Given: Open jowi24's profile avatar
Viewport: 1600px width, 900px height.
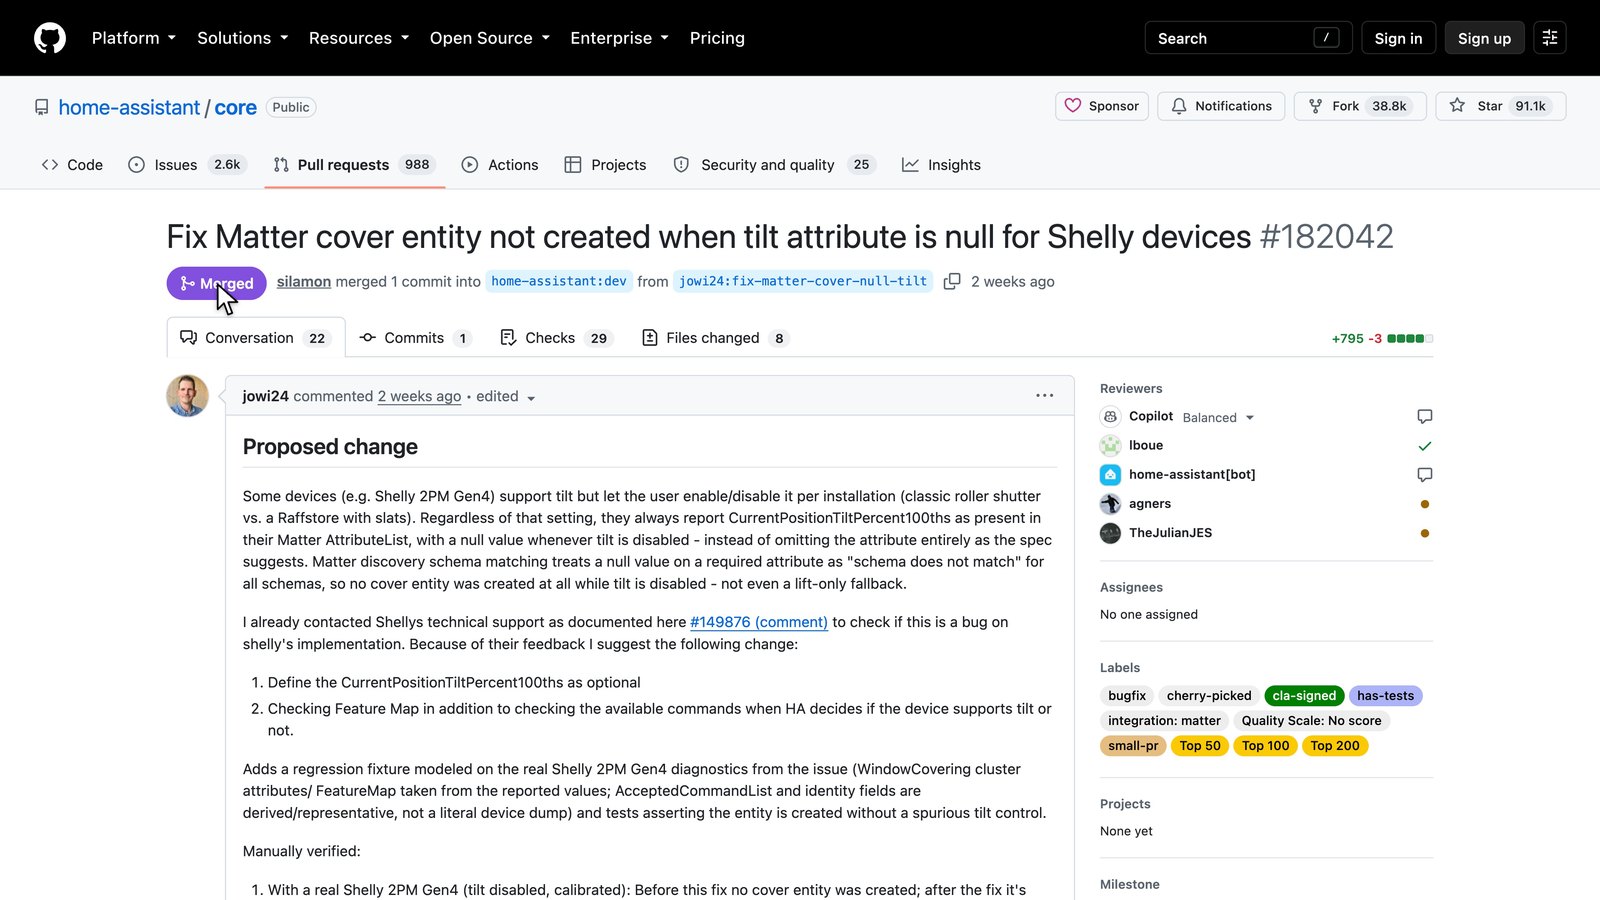Looking at the screenshot, I should point(187,396).
